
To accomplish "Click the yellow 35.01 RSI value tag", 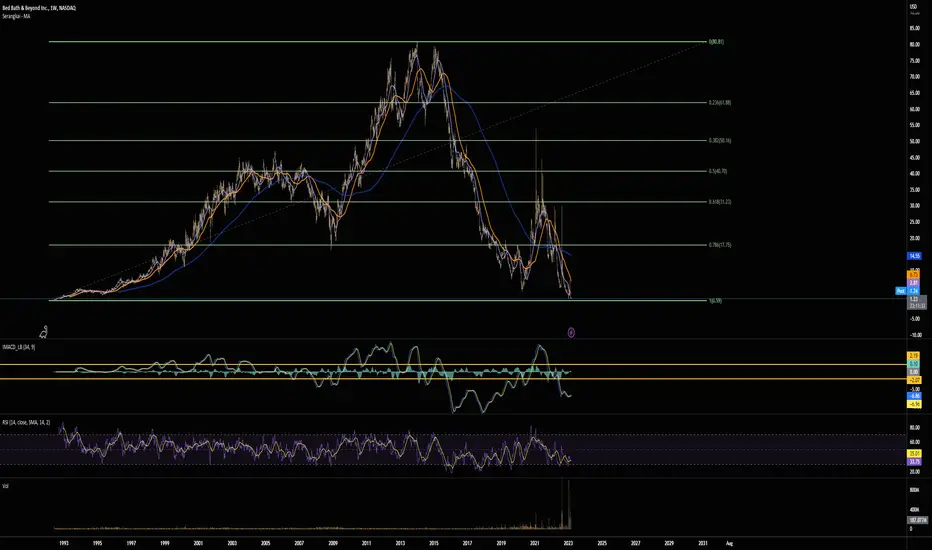I will click(x=914, y=453).
